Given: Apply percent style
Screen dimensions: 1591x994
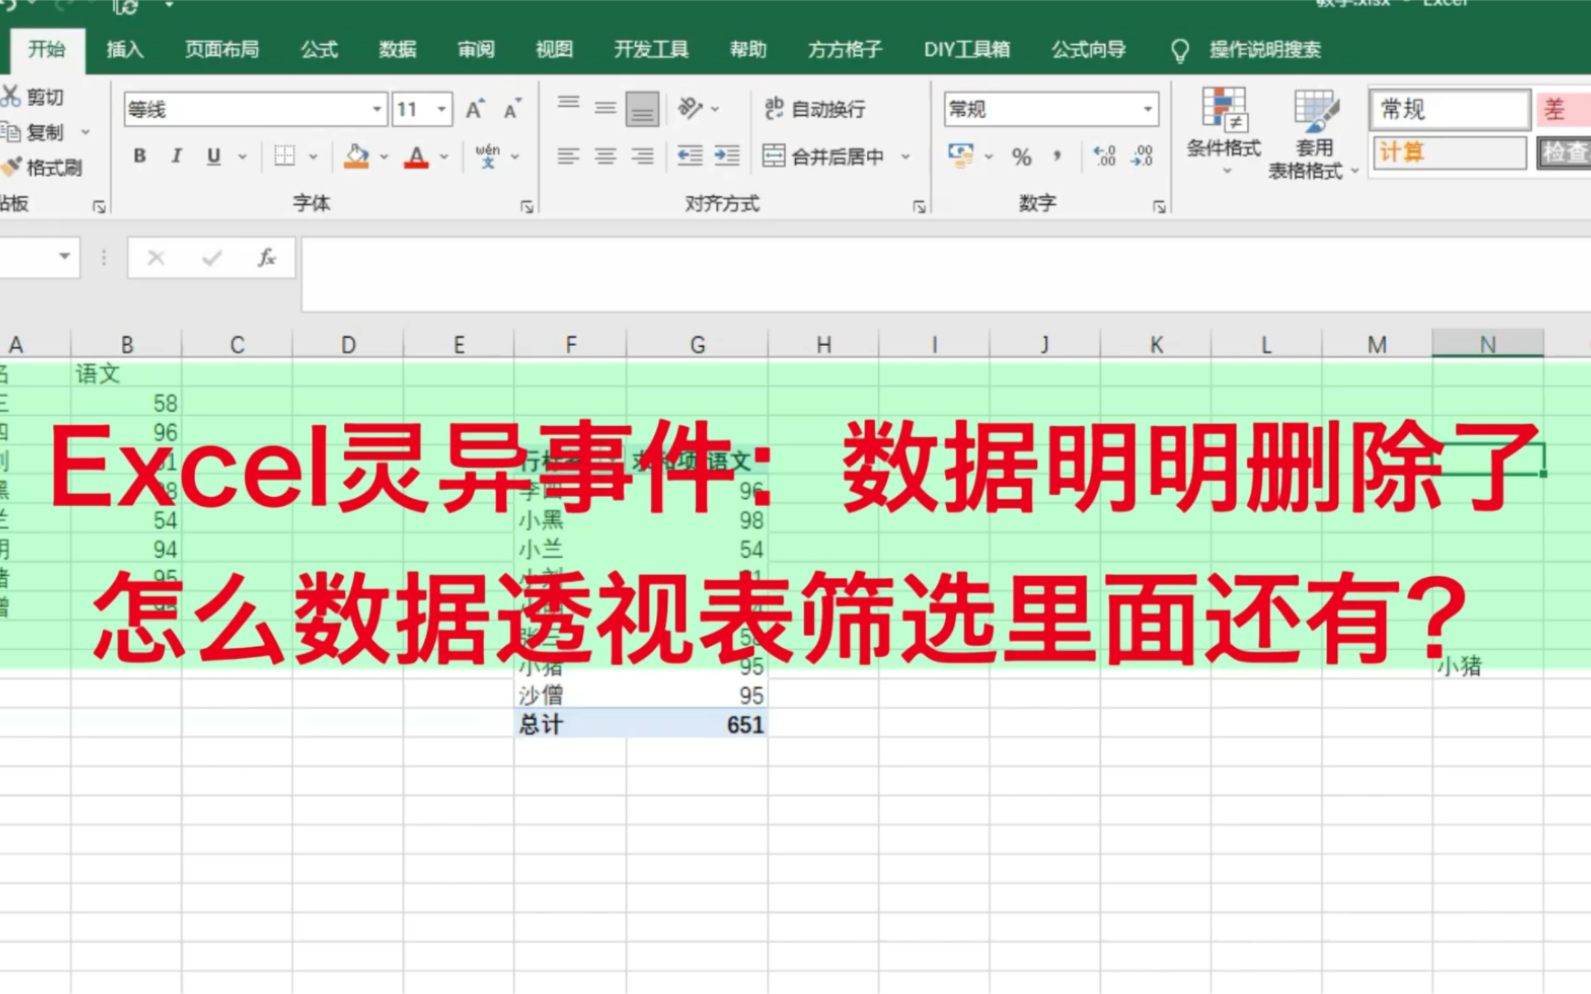Looking at the screenshot, I should 1021,156.
